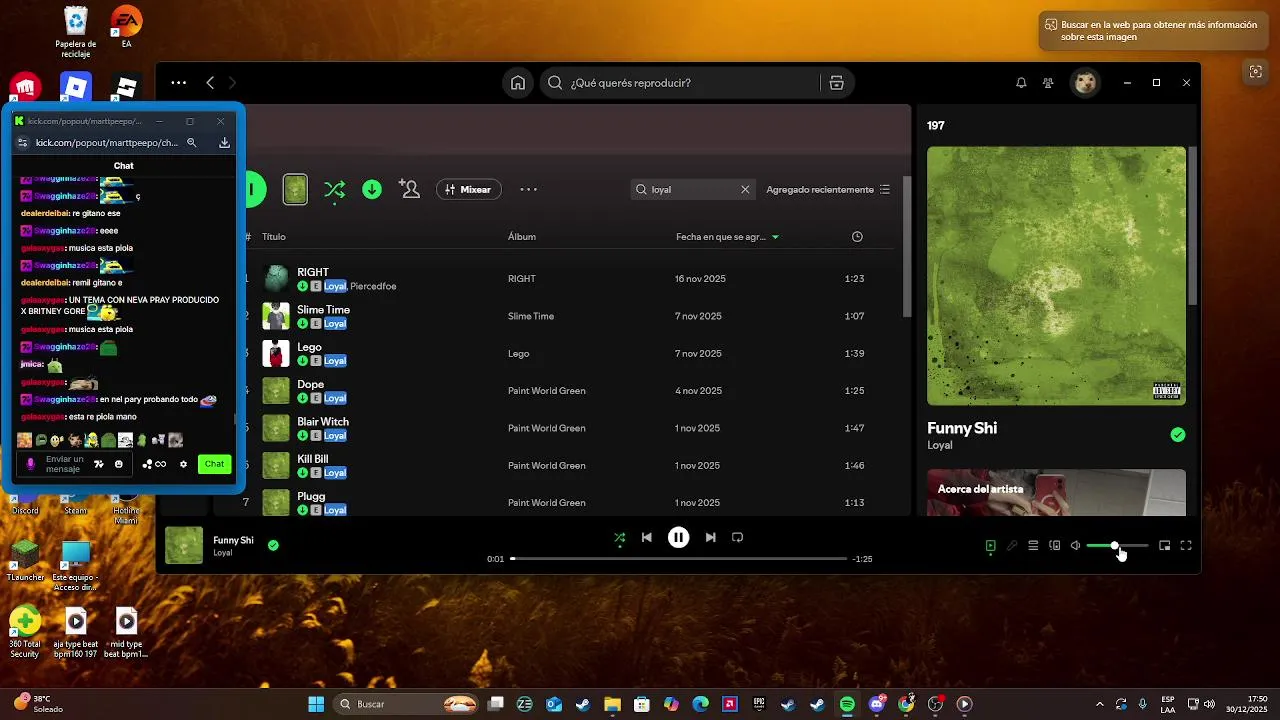The height and width of the screenshot is (720, 1280).
Task: Toggle repeat mode
Action: click(737, 537)
